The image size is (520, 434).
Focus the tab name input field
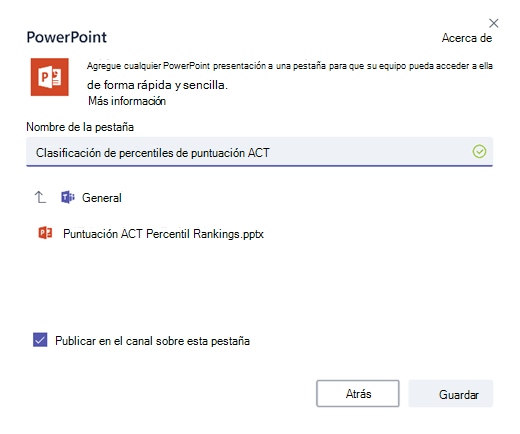[x=259, y=152]
